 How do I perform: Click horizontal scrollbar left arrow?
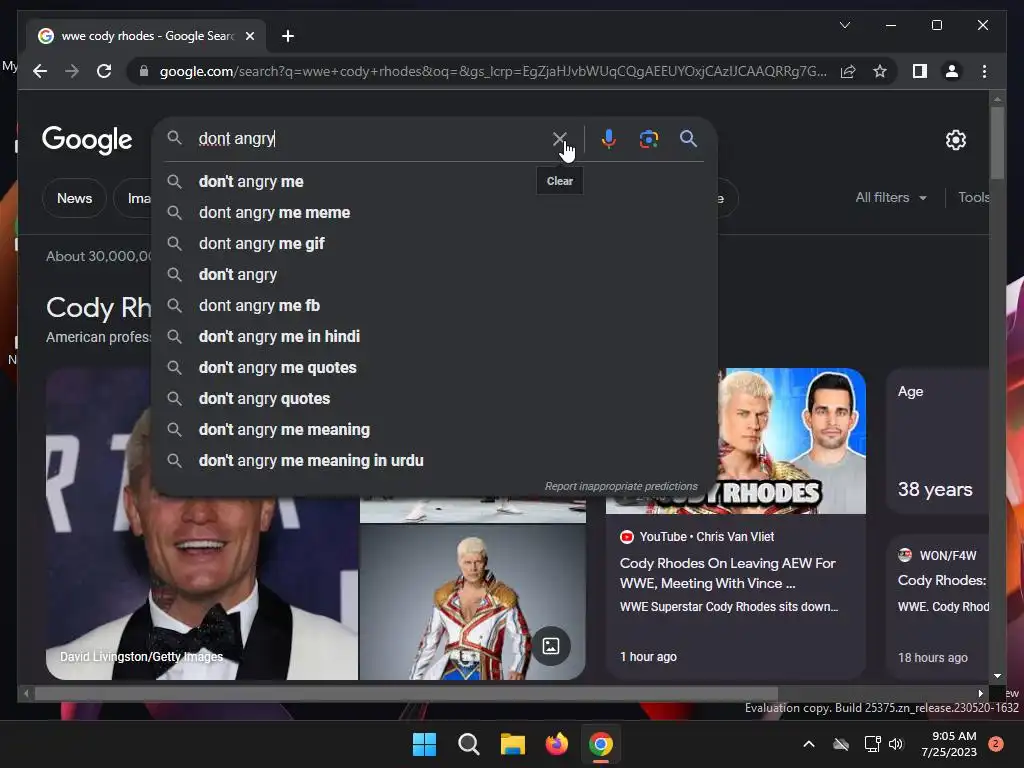tap(26, 693)
